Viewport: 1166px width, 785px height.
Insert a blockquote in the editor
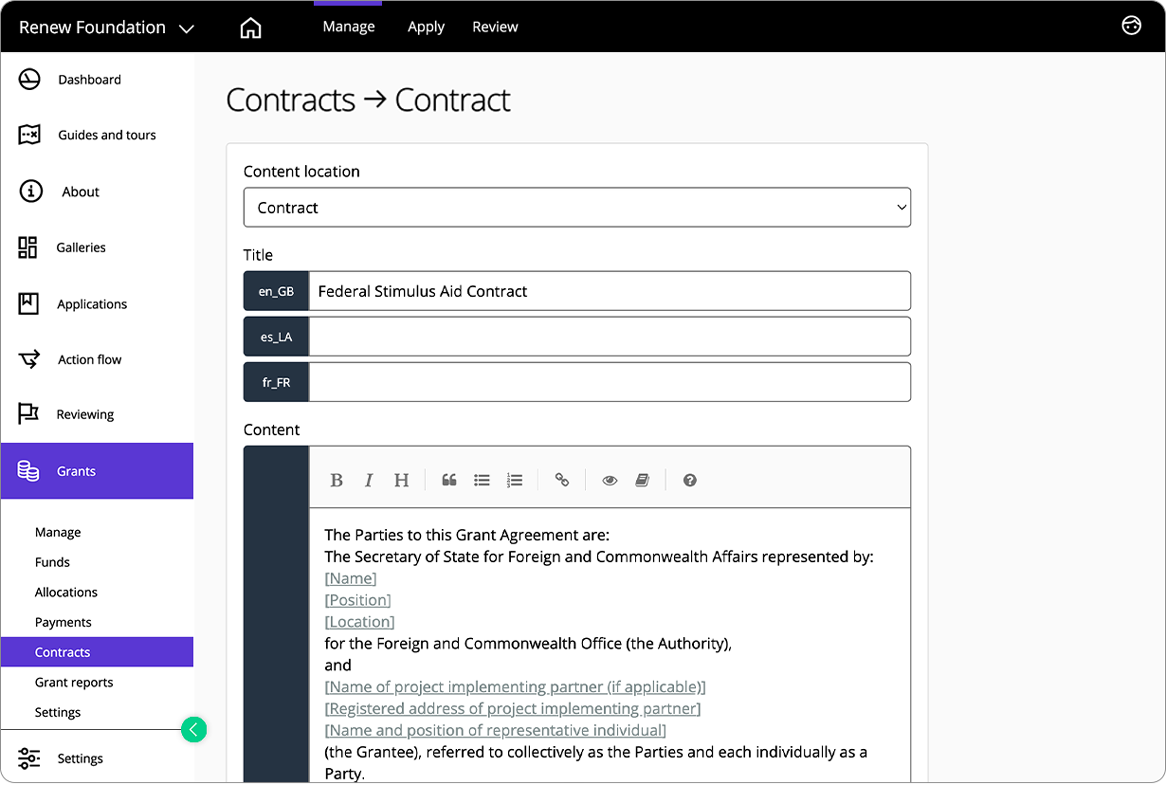(x=449, y=481)
